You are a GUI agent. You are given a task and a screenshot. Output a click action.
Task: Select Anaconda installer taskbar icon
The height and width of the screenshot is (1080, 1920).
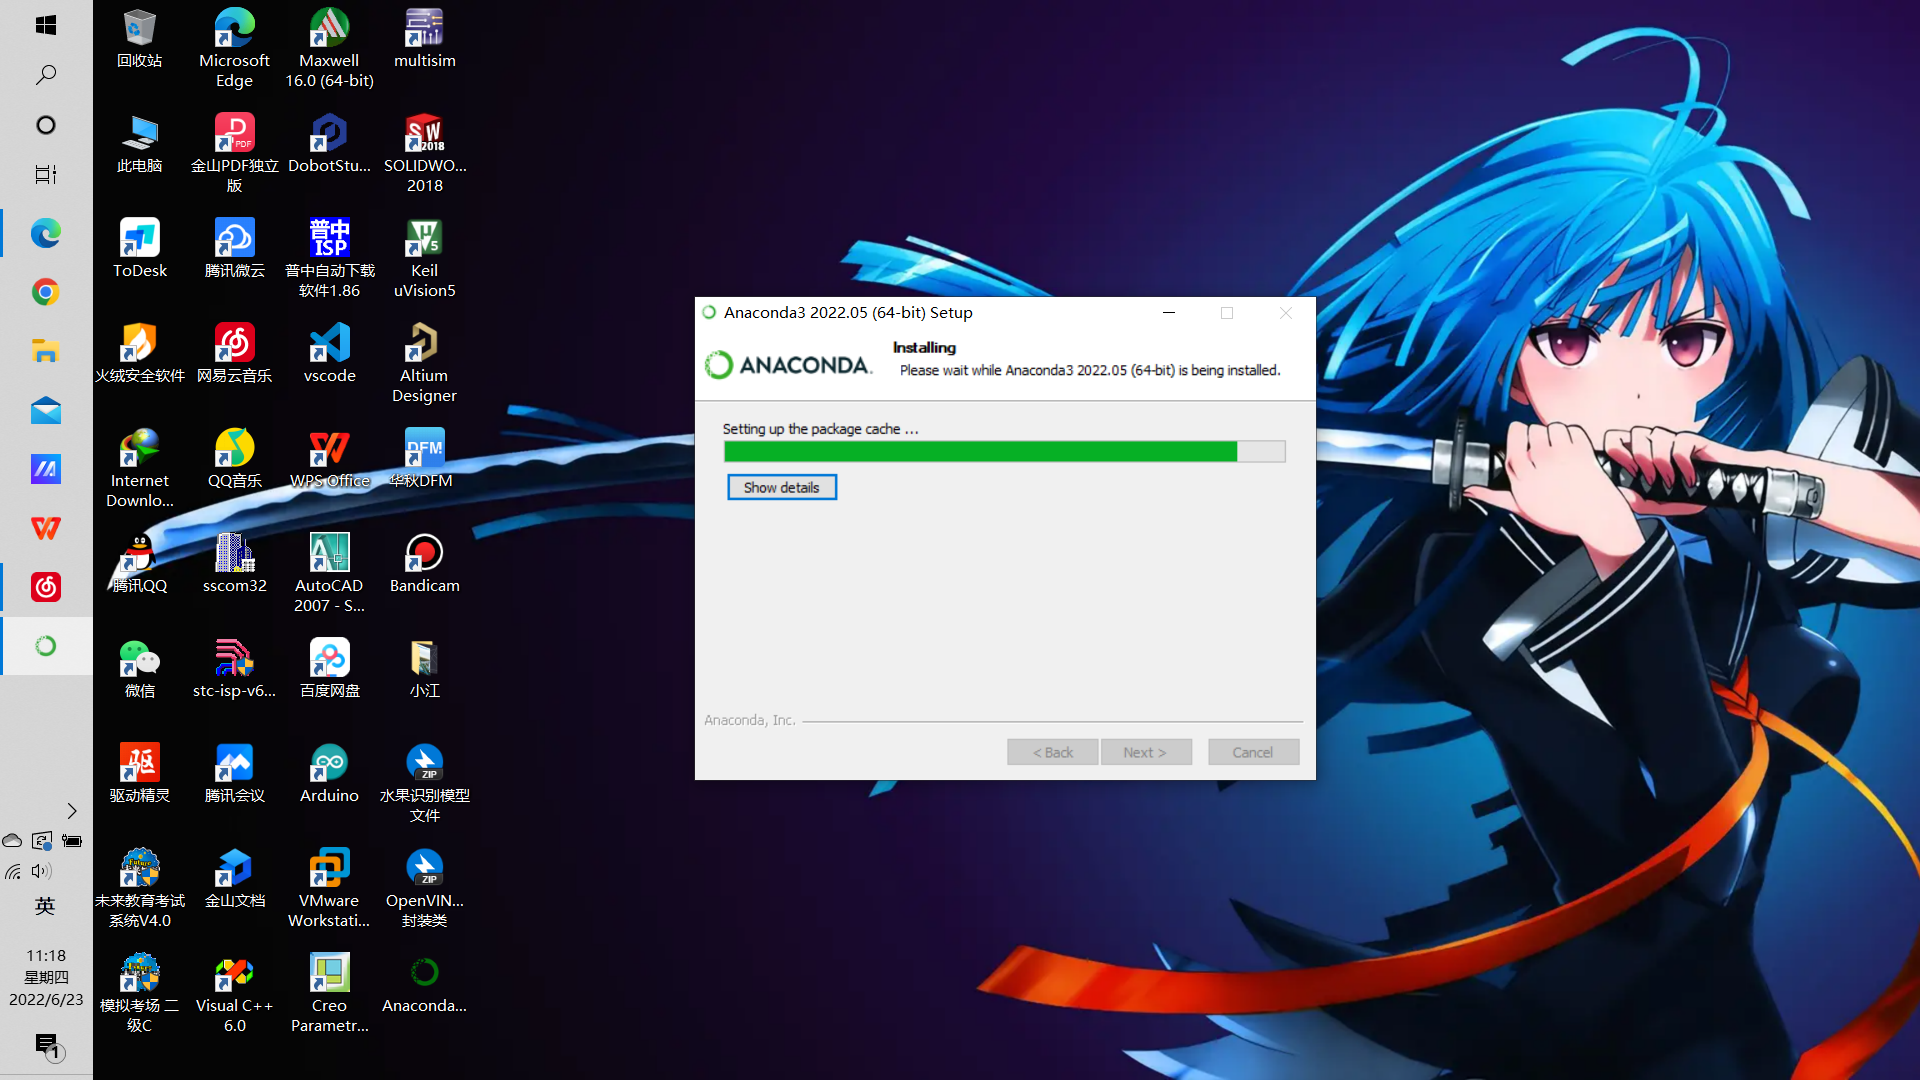click(46, 646)
